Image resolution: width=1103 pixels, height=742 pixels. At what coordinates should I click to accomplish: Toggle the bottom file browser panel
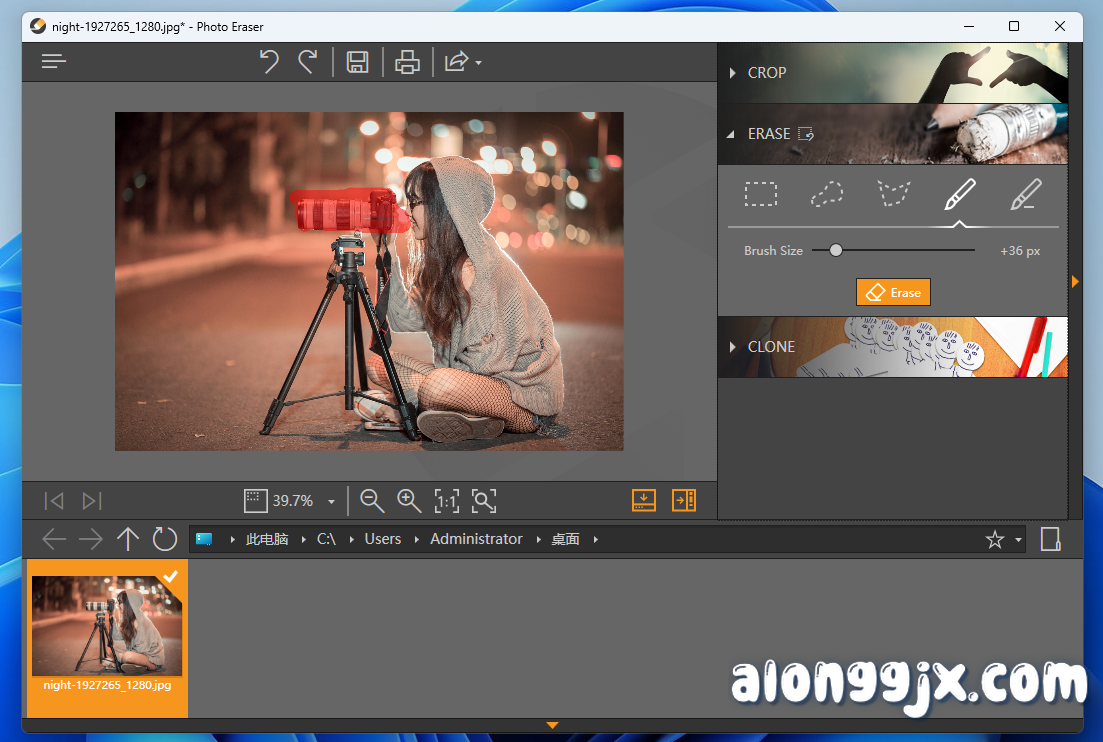[x=643, y=500]
